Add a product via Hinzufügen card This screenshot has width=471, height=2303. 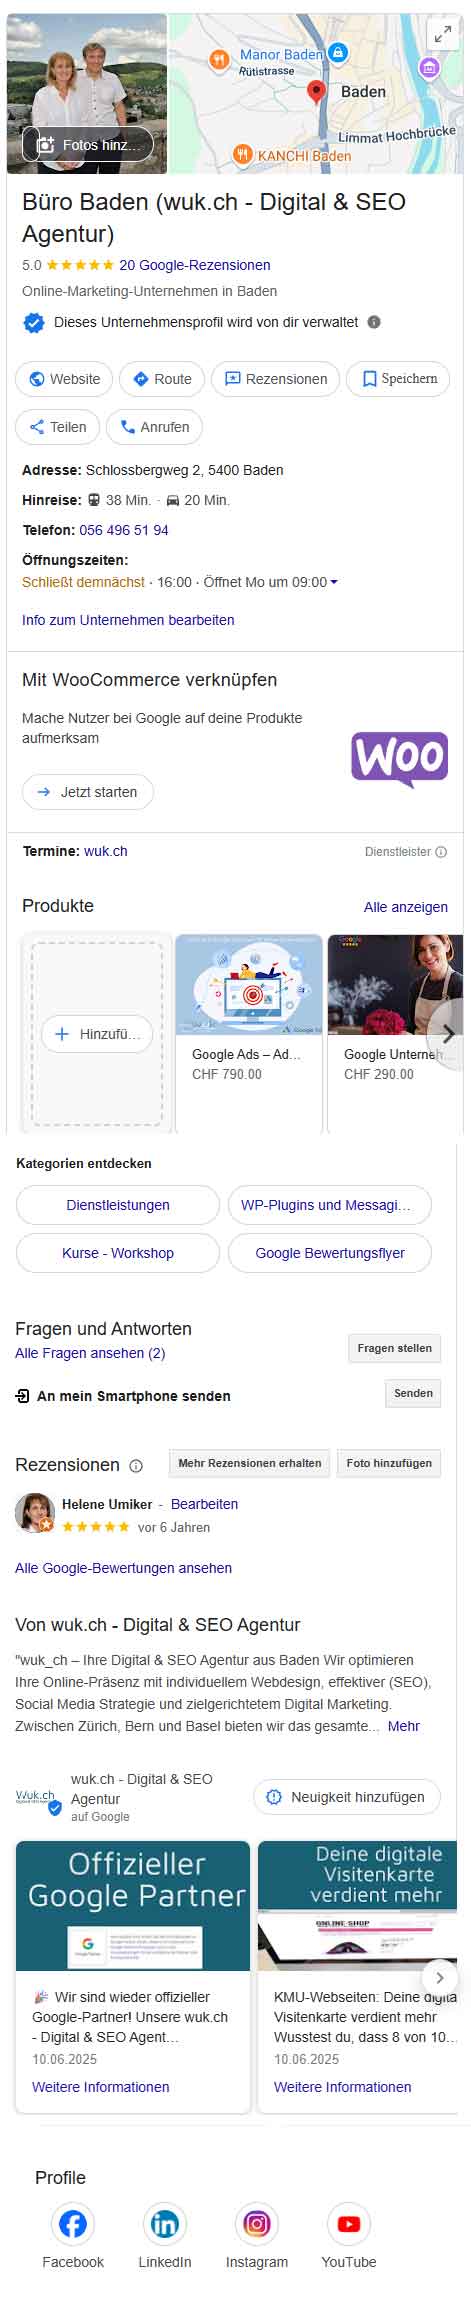click(x=97, y=1034)
